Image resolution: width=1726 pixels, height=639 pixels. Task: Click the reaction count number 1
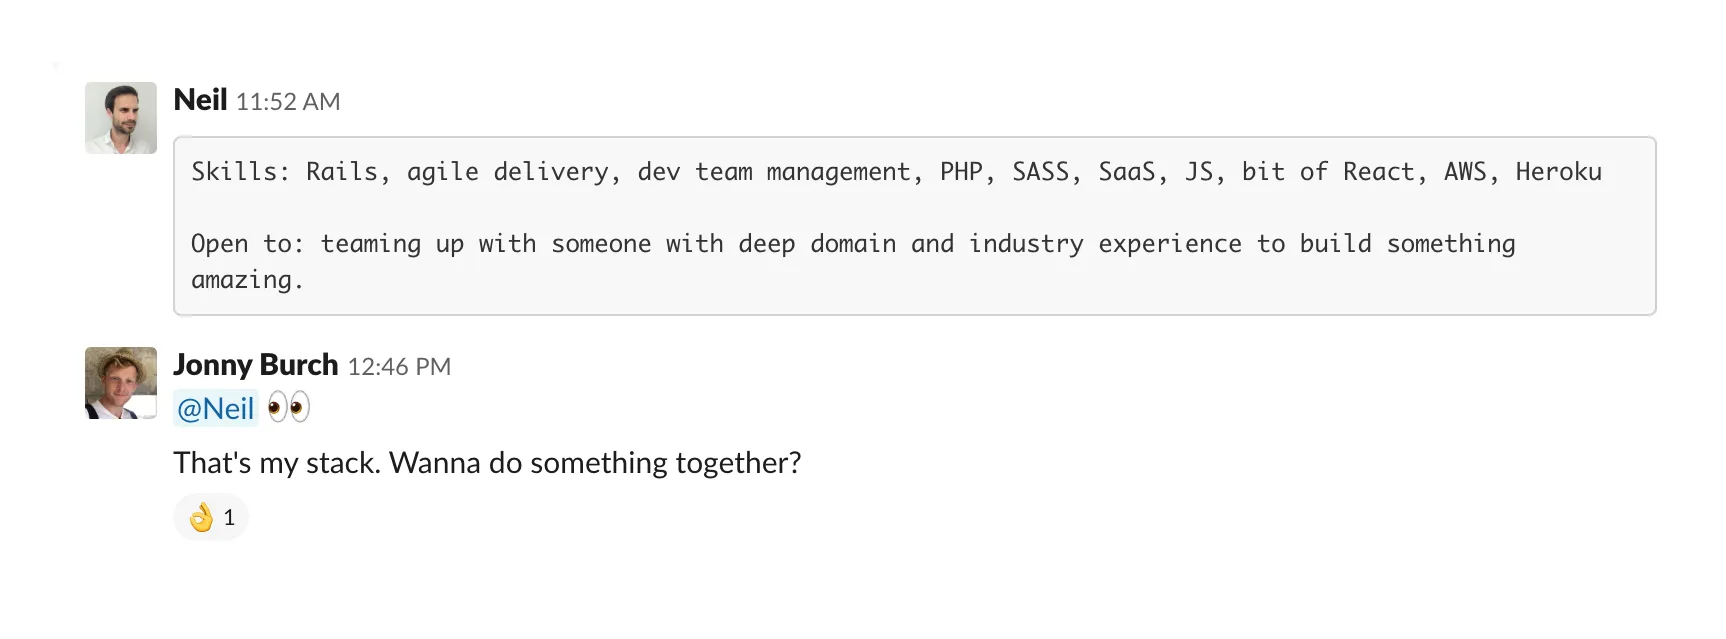pyautogui.click(x=229, y=517)
